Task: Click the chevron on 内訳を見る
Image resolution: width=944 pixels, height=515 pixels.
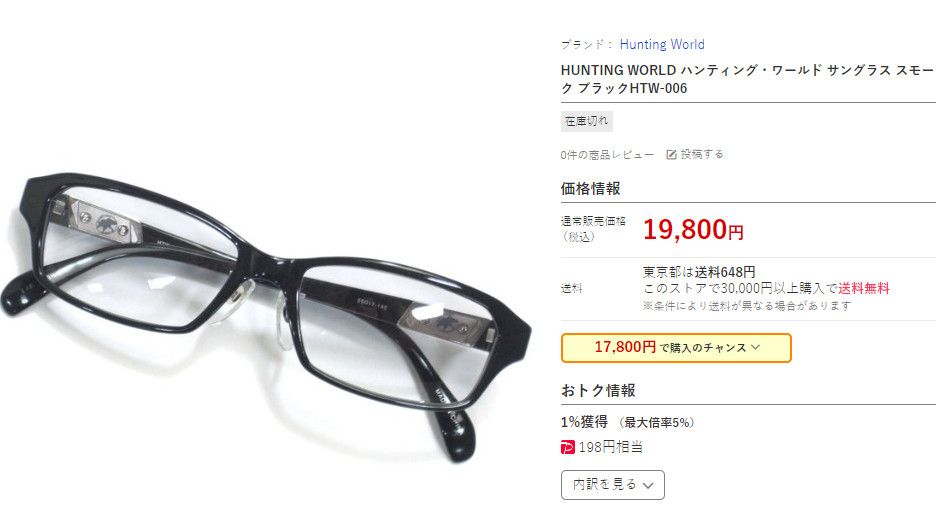Action: click(x=648, y=485)
